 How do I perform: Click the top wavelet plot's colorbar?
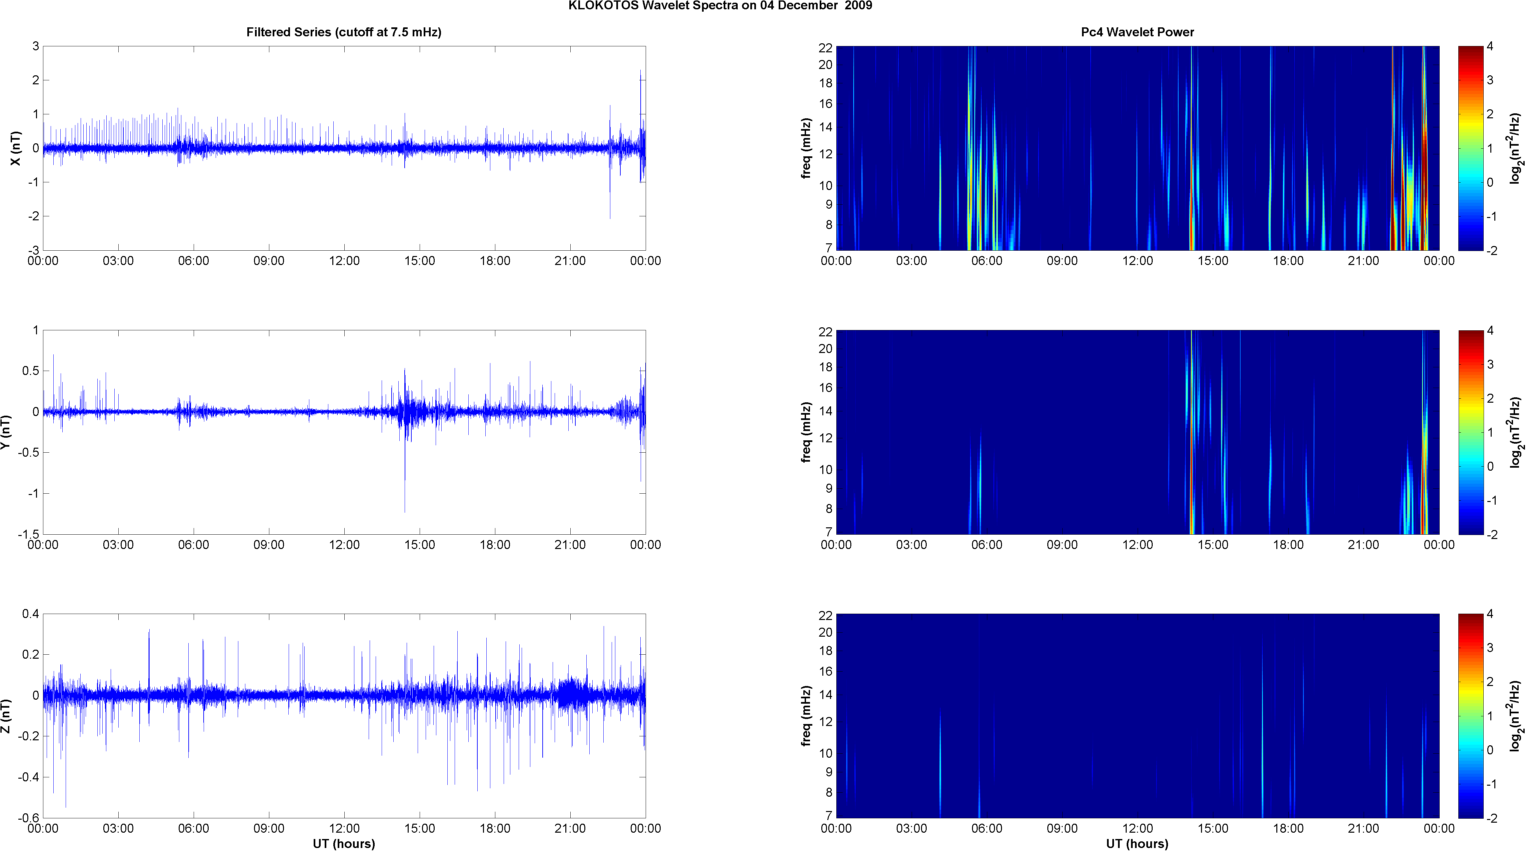tap(1470, 148)
